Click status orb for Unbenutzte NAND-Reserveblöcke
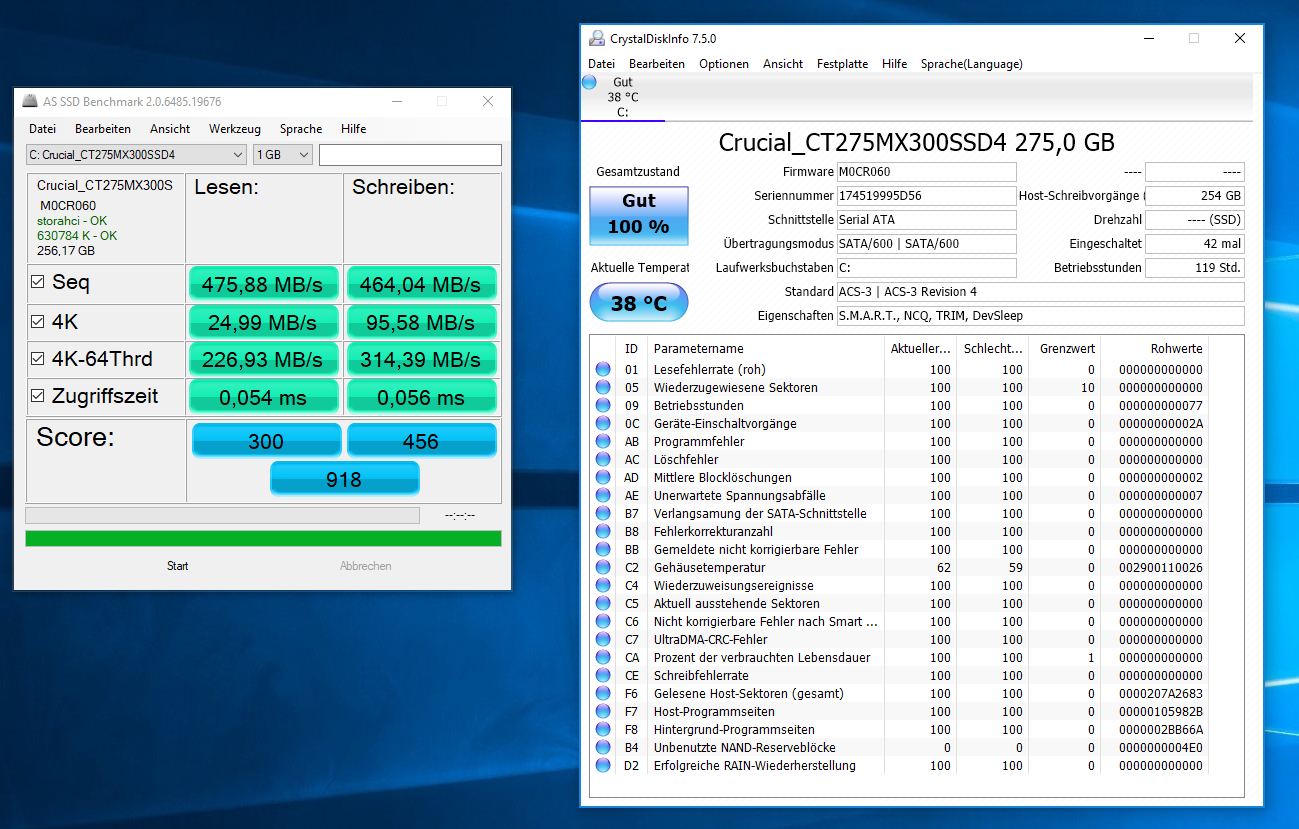 pos(603,747)
